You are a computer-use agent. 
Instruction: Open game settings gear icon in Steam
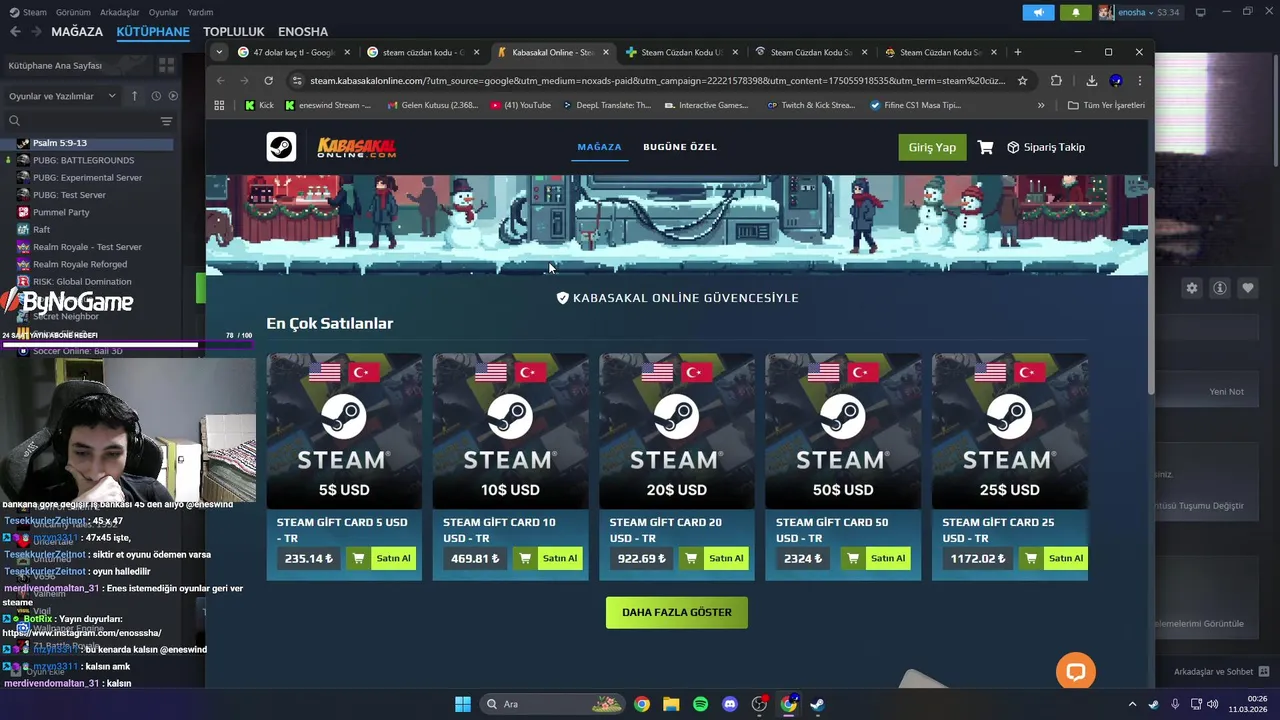point(1191,288)
